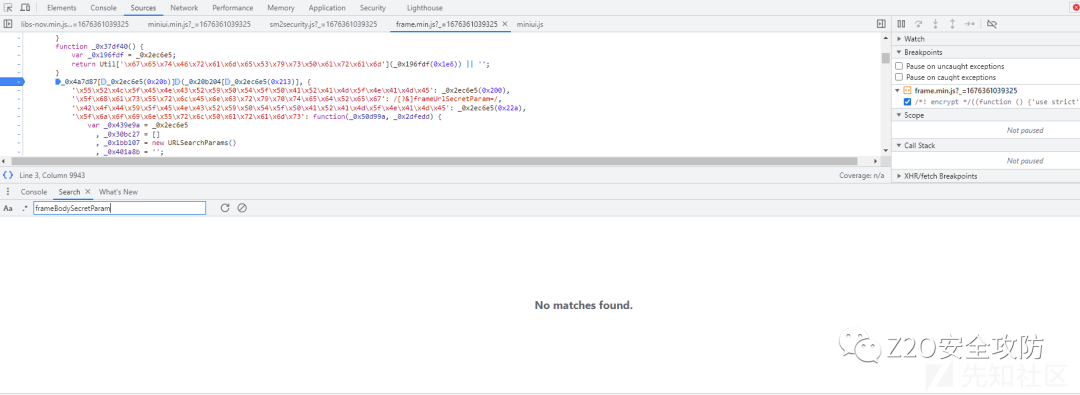Select the Sources panel tab
The image size is (1080, 395).
point(143,8)
